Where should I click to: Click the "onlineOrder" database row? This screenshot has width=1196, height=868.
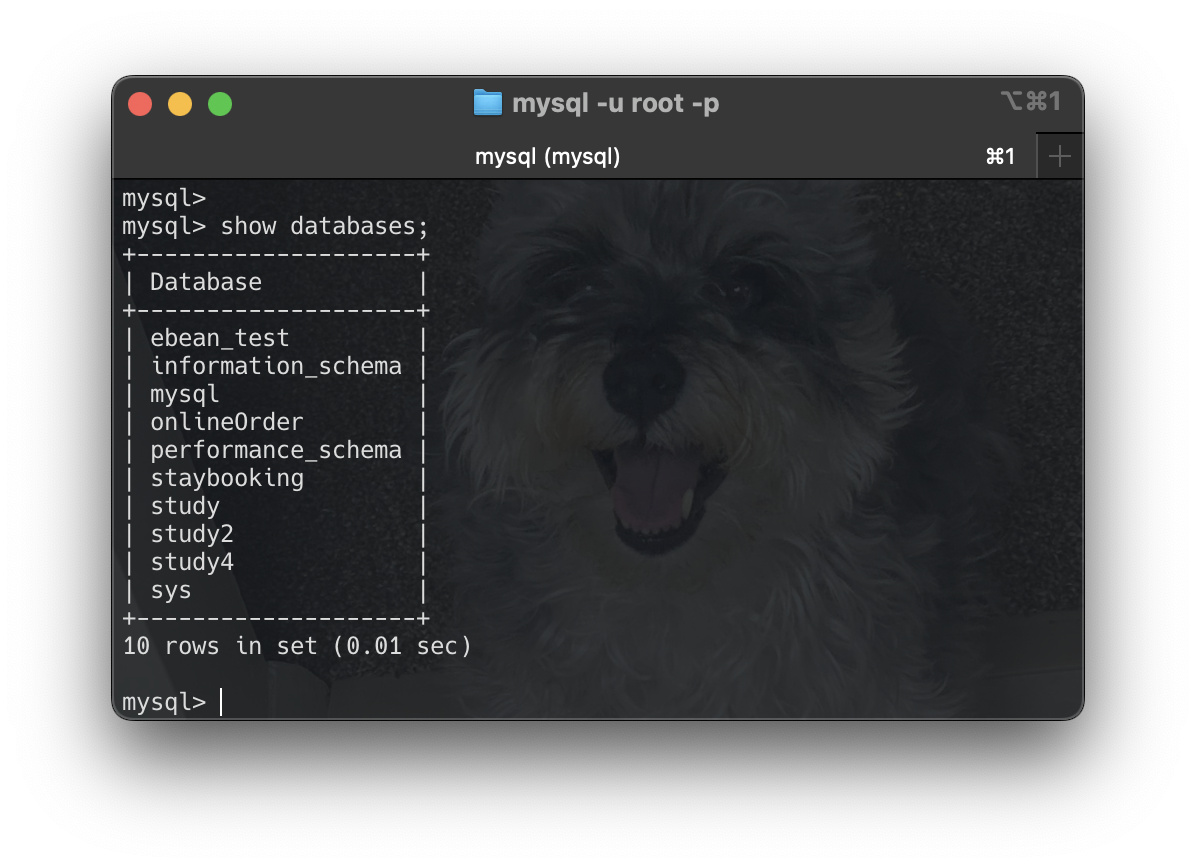click(227, 422)
